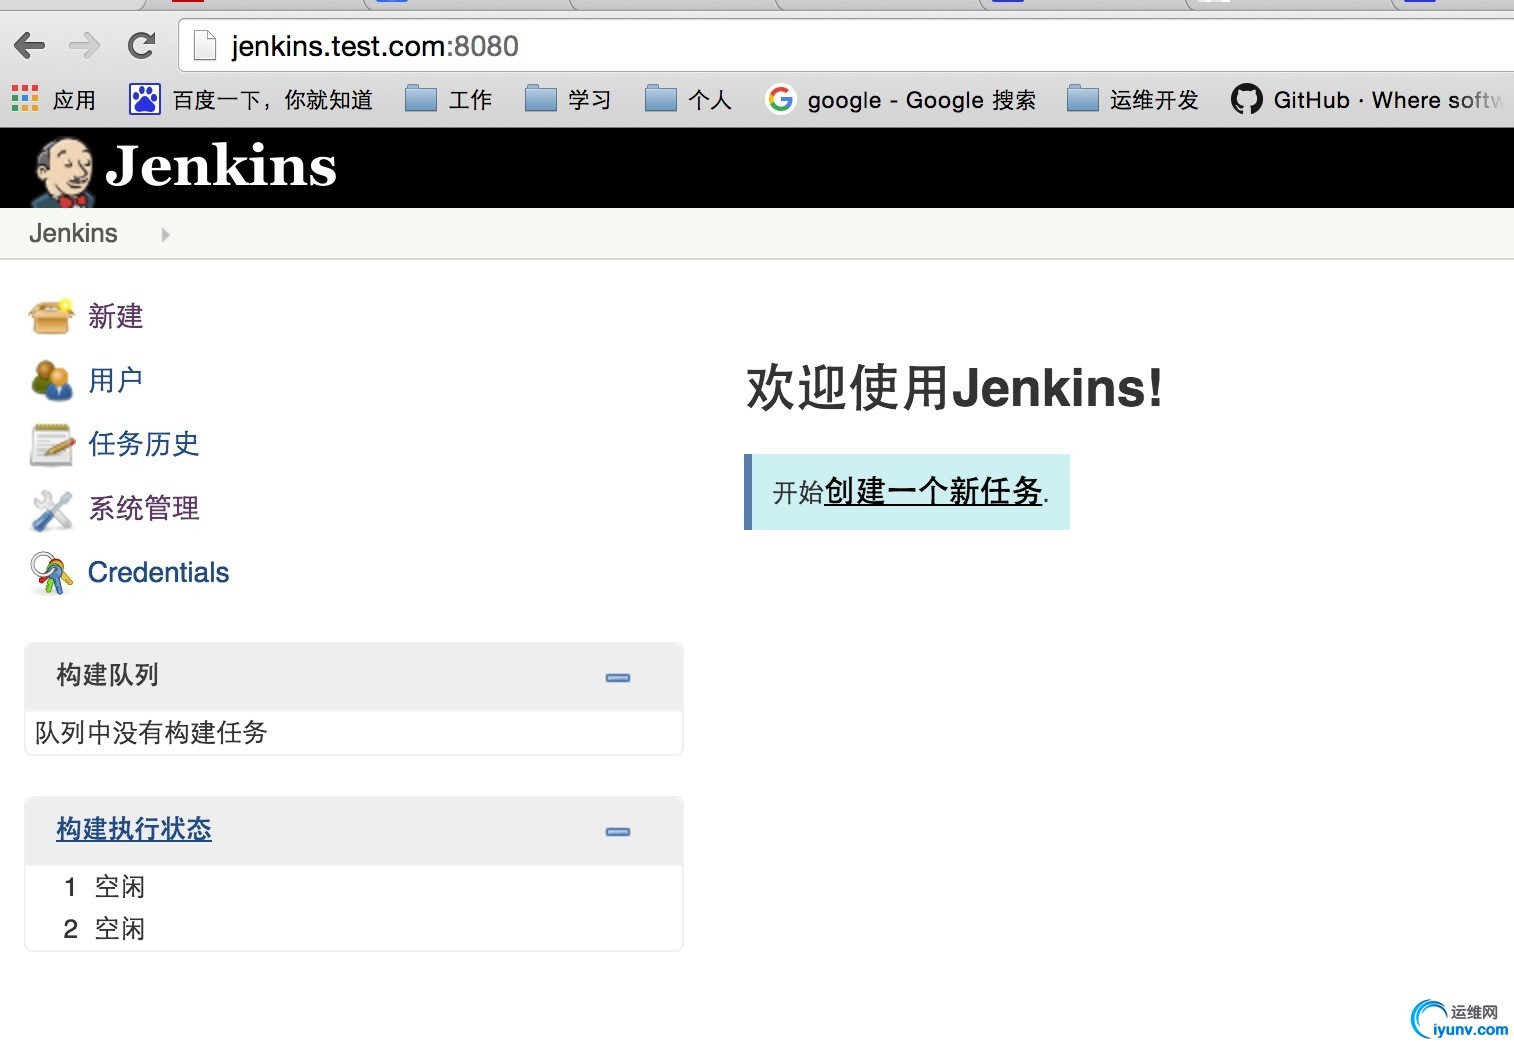Open the 新建 link
Screen dimensions: 1514x1046
pyautogui.click(x=116, y=316)
